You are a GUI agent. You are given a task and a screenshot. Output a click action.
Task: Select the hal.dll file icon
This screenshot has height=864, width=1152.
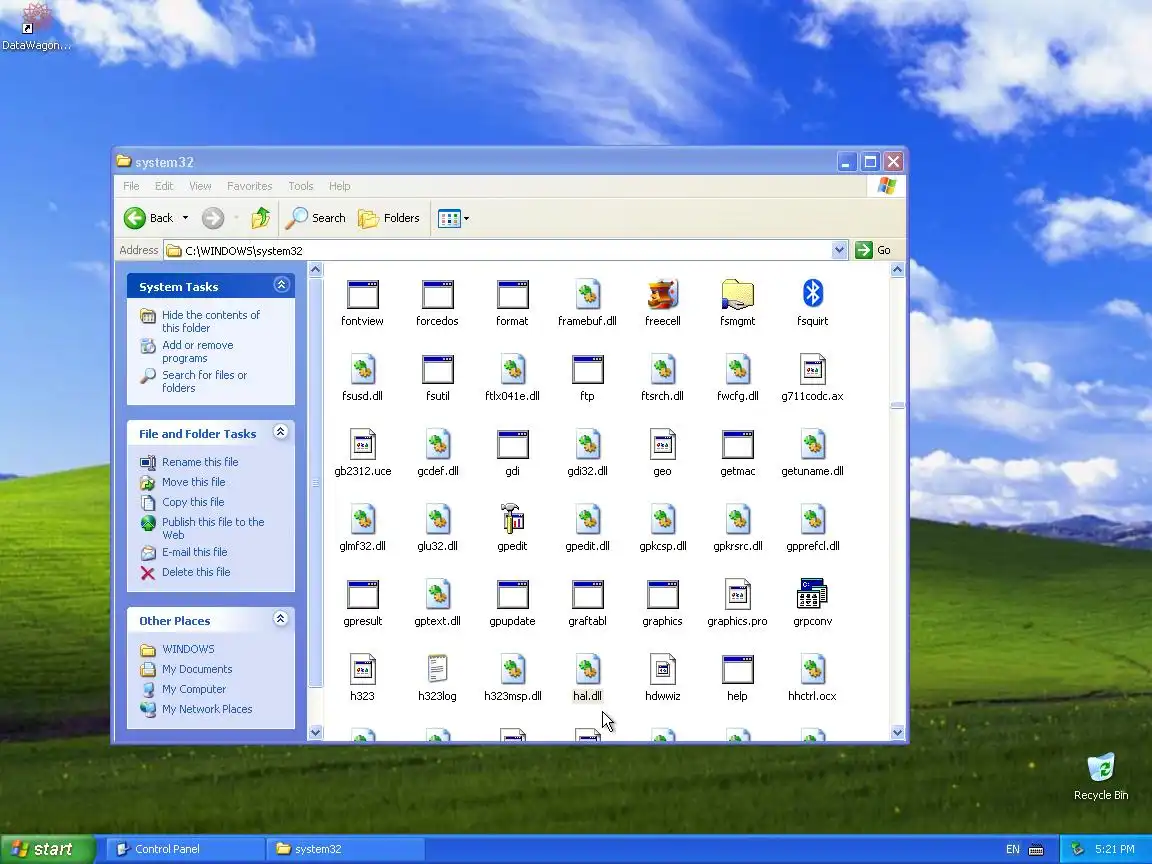(587, 669)
